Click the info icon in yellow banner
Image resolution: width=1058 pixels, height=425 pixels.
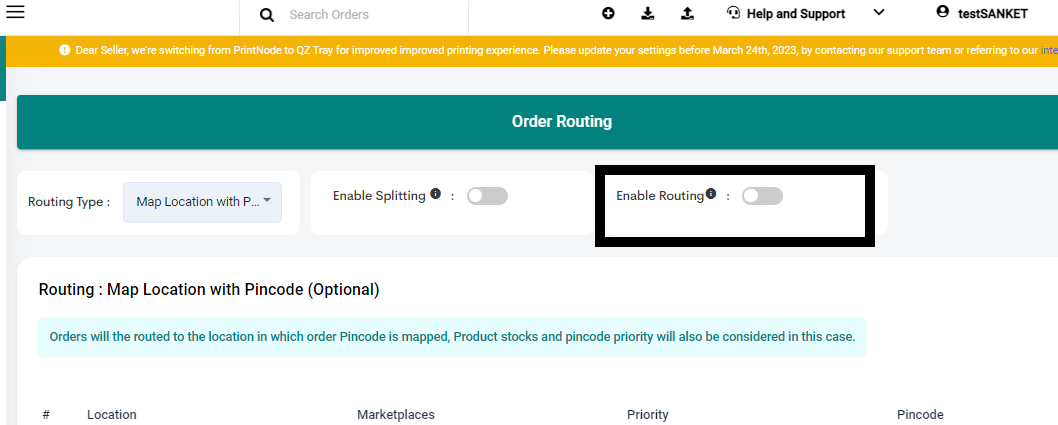(65, 50)
